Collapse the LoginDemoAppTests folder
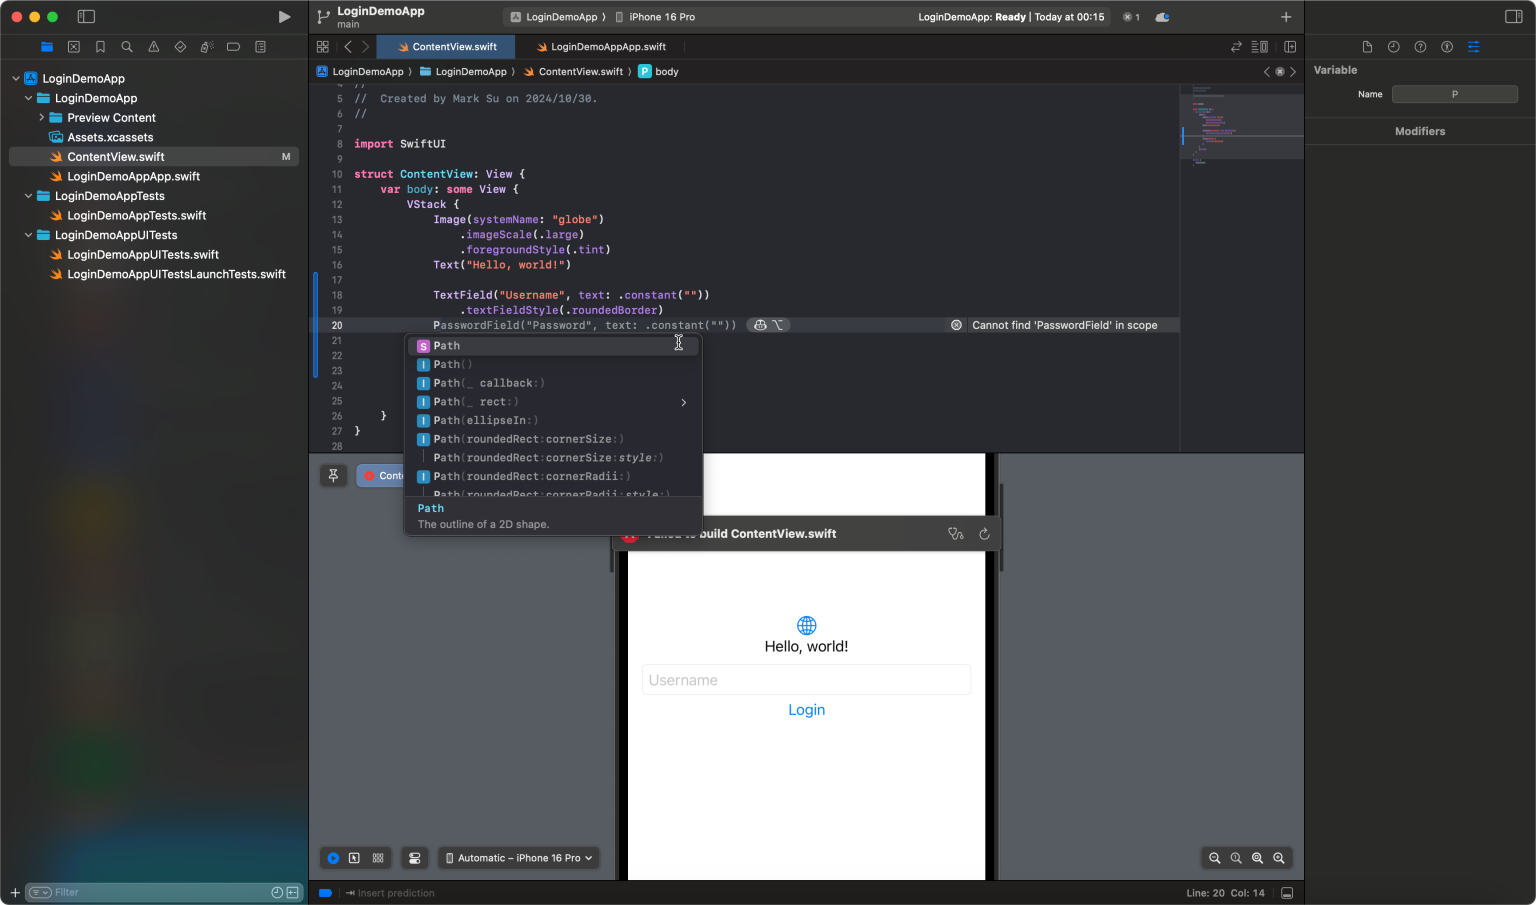 click(x=28, y=196)
